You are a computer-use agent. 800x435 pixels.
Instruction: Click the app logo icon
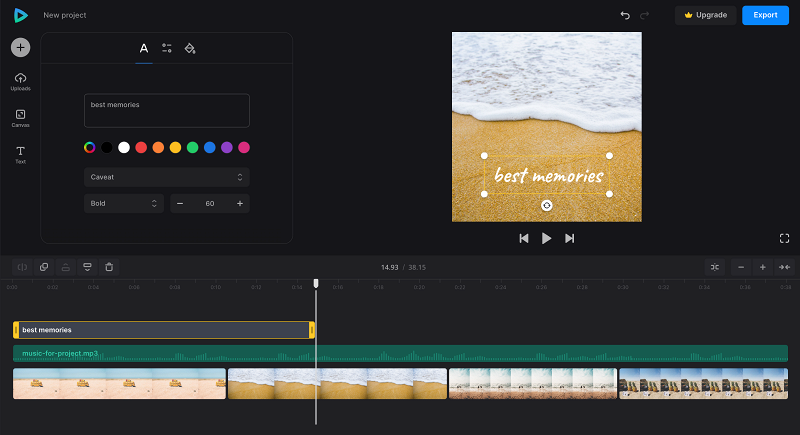point(20,15)
